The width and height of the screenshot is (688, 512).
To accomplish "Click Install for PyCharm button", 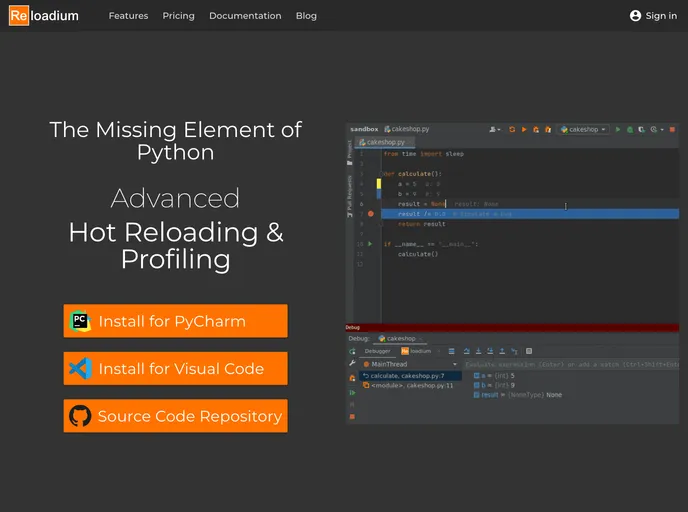I will 176,321.
